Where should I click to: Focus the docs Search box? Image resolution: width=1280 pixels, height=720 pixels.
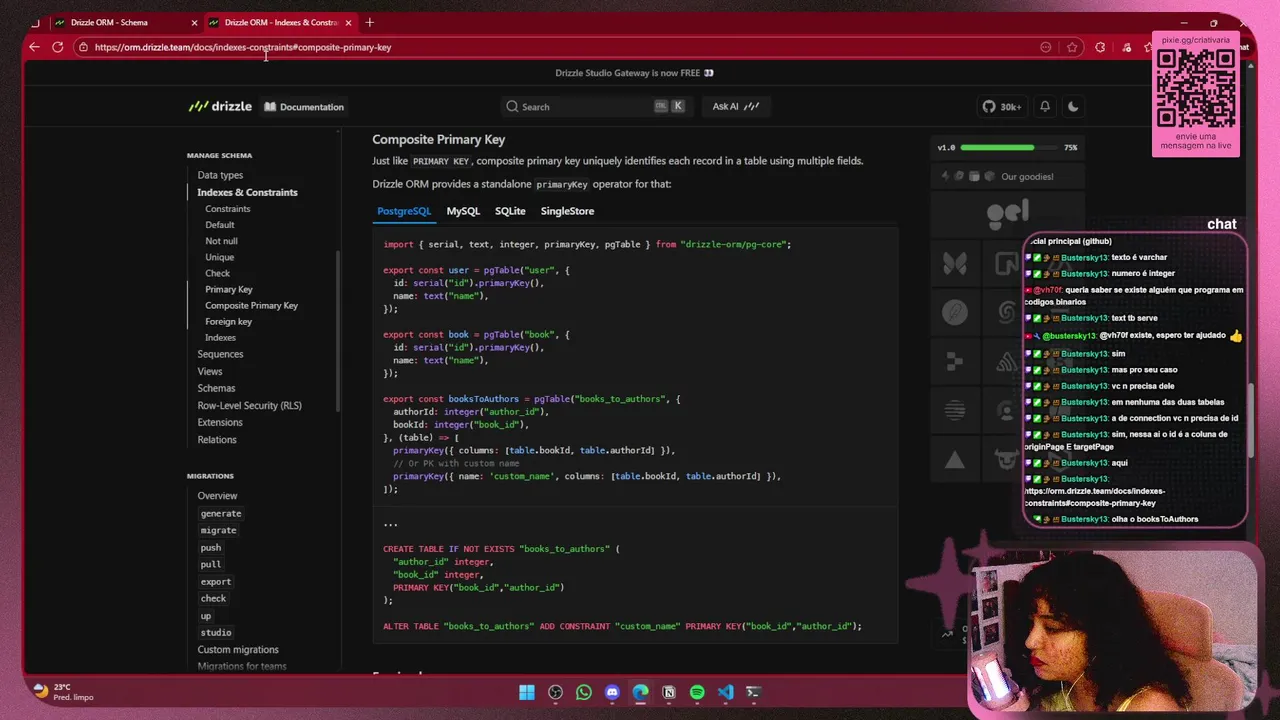[x=596, y=106]
